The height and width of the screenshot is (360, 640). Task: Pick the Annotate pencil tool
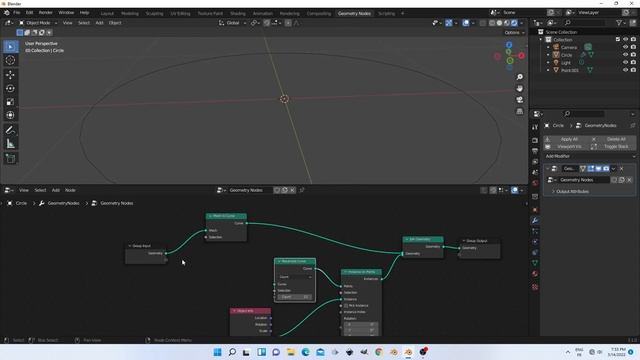point(10,130)
